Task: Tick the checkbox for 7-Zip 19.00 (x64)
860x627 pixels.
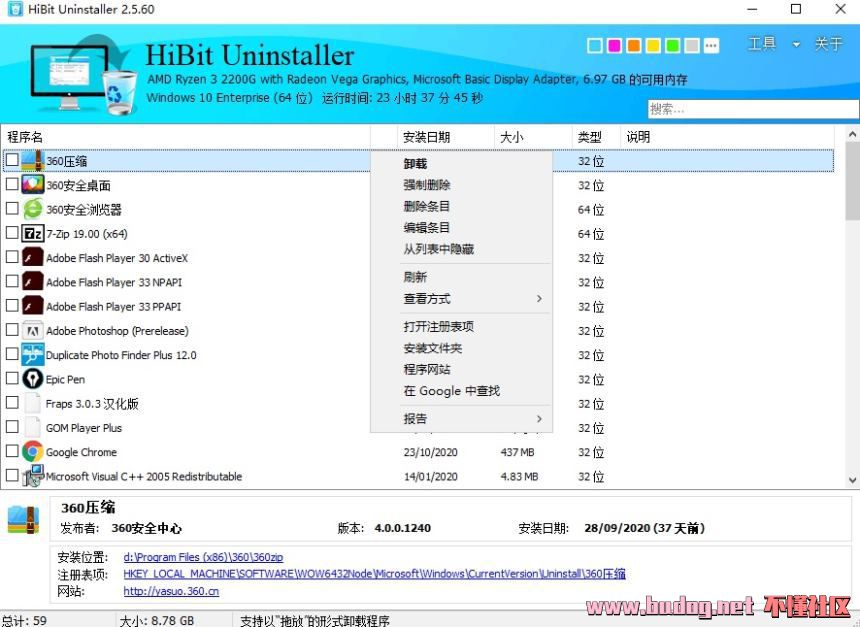Action: tap(12, 232)
